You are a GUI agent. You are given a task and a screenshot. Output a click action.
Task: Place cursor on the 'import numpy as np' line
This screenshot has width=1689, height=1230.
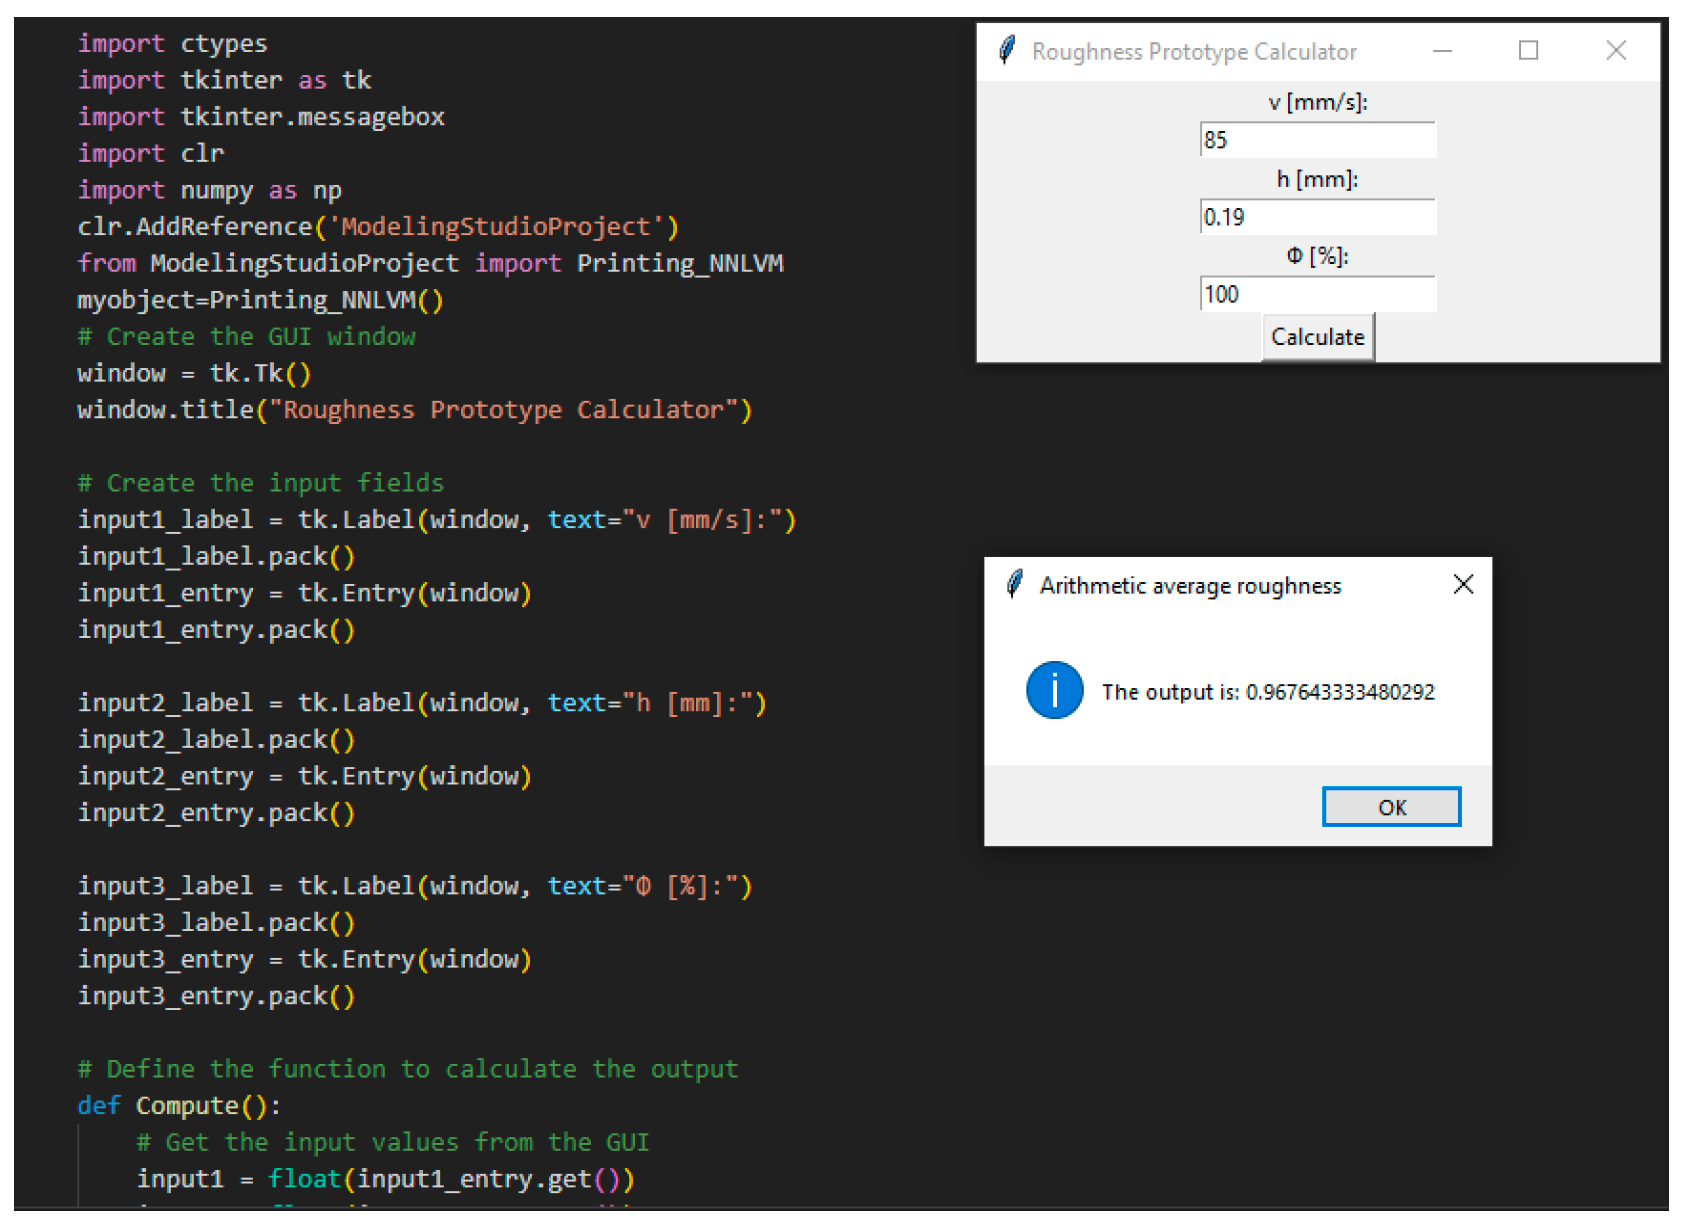pos(210,190)
